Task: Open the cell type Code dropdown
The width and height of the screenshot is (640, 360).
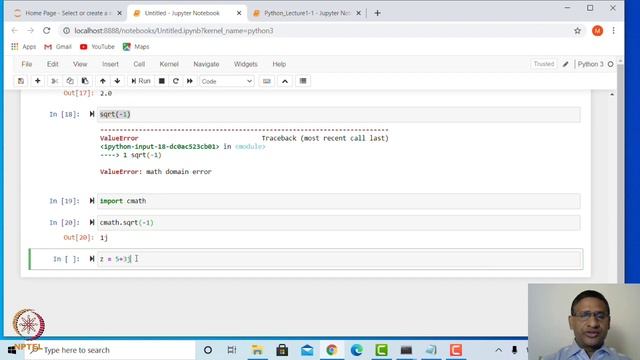Action: [227, 81]
